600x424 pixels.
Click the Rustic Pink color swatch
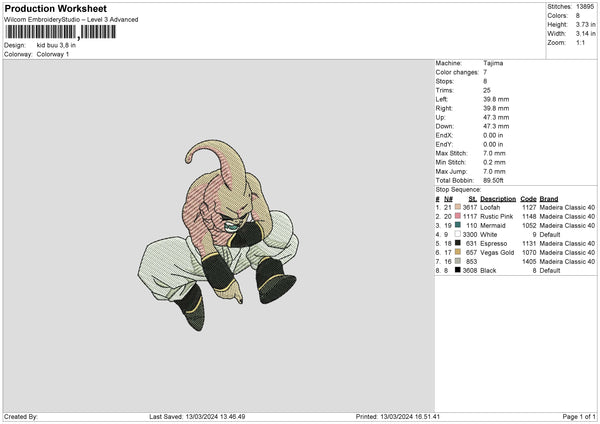click(x=458, y=216)
